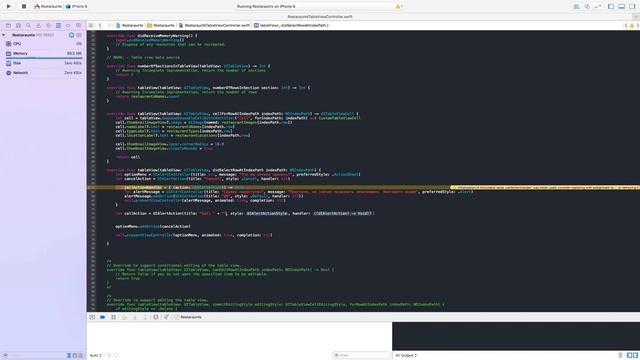This screenshot has height=360, width=640.
Task: Open the Symbol navigator
Action: (18, 25)
